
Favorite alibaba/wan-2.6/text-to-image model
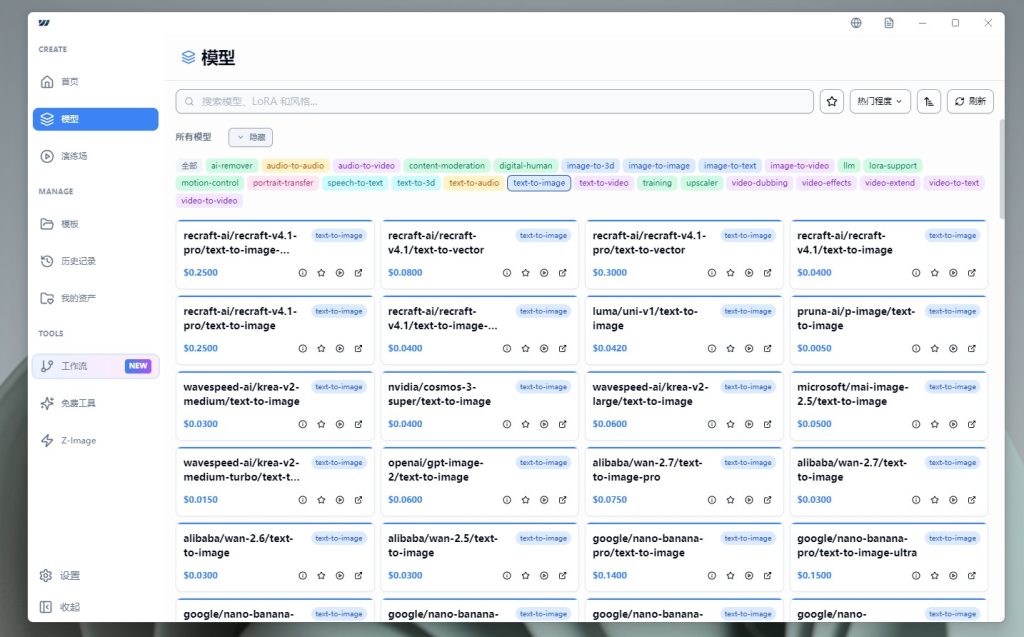pos(321,576)
